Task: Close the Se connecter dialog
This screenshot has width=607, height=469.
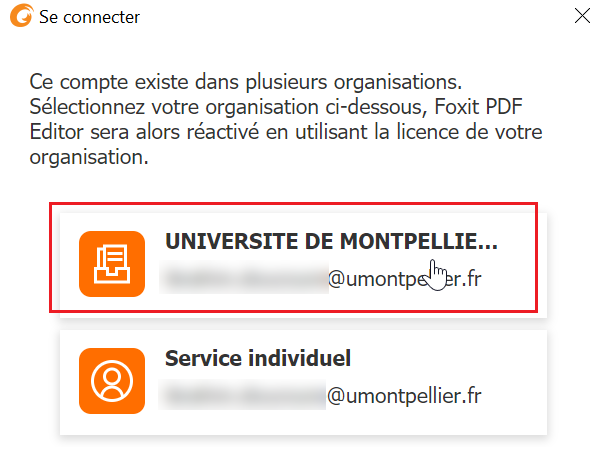Action: tap(582, 16)
